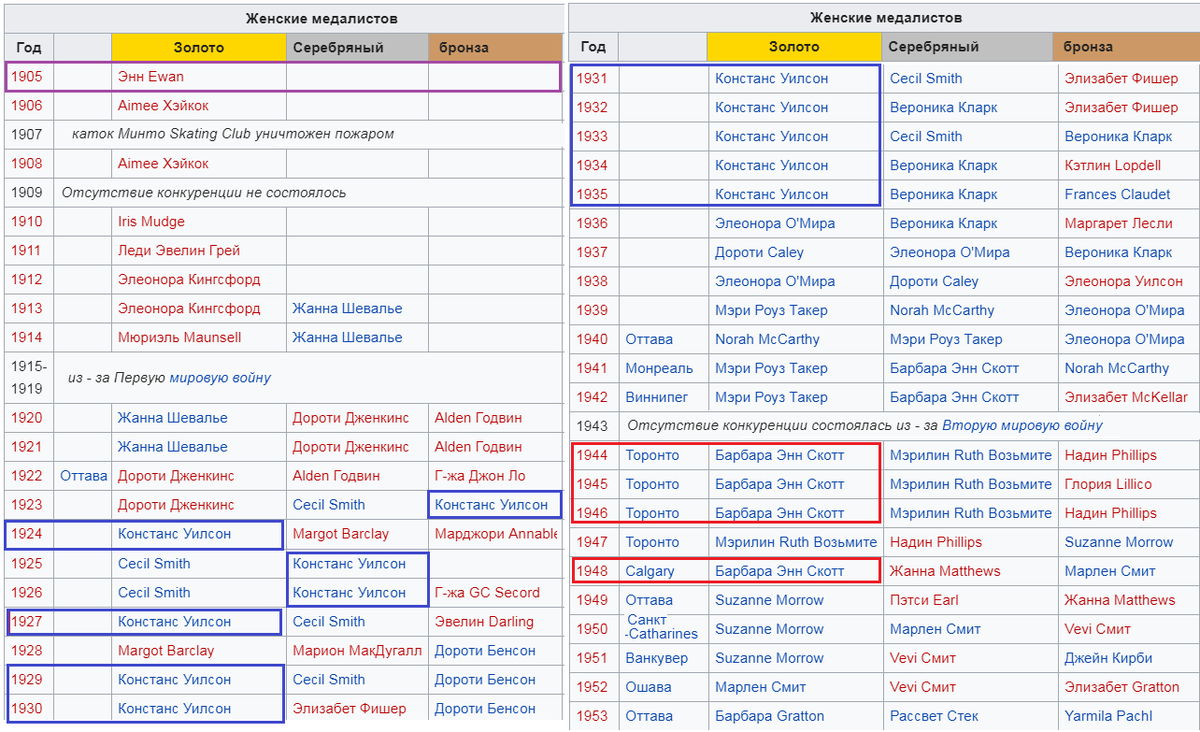The image size is (1200, 732).
Task: Select the Леди Эвелин Грей link
Action: pyautogui.click(x=179, y=250)
